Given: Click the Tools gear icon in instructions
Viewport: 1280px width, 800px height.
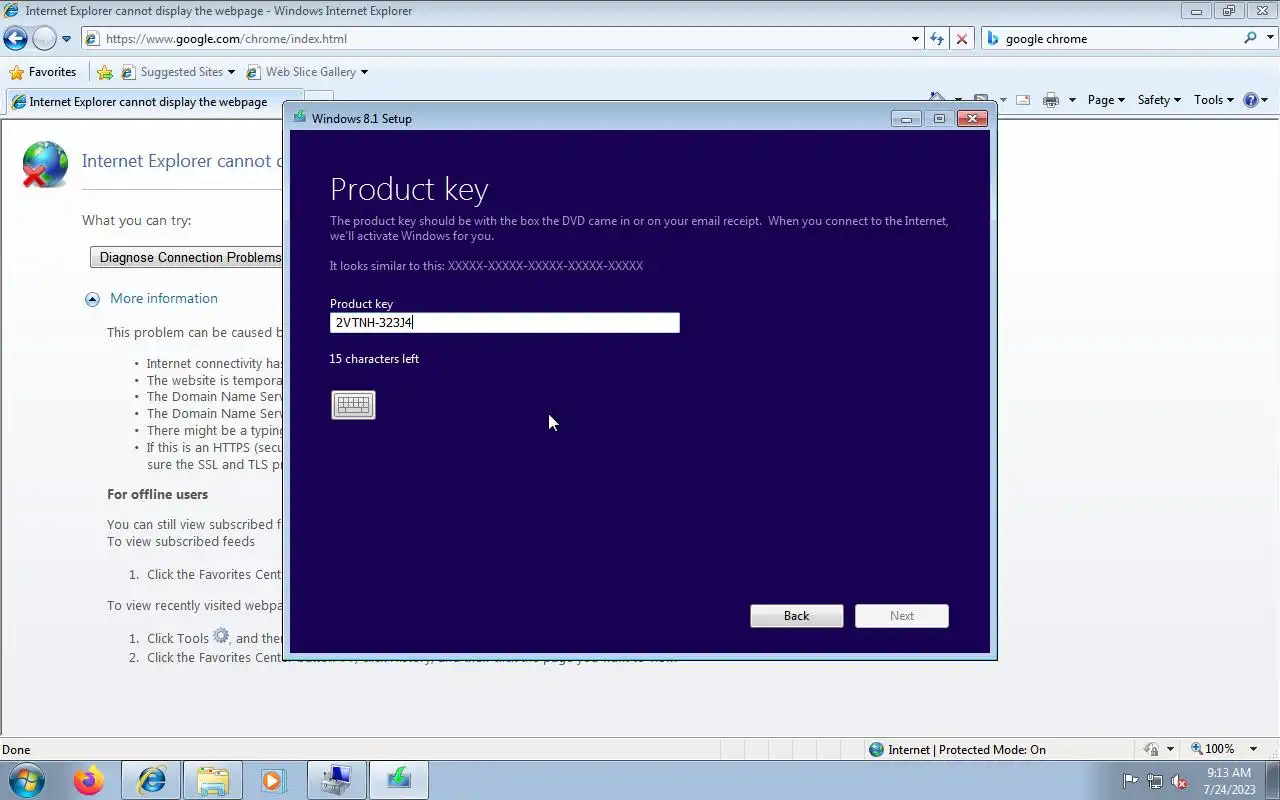Looking at the screenshot, I should click(221, 637).
